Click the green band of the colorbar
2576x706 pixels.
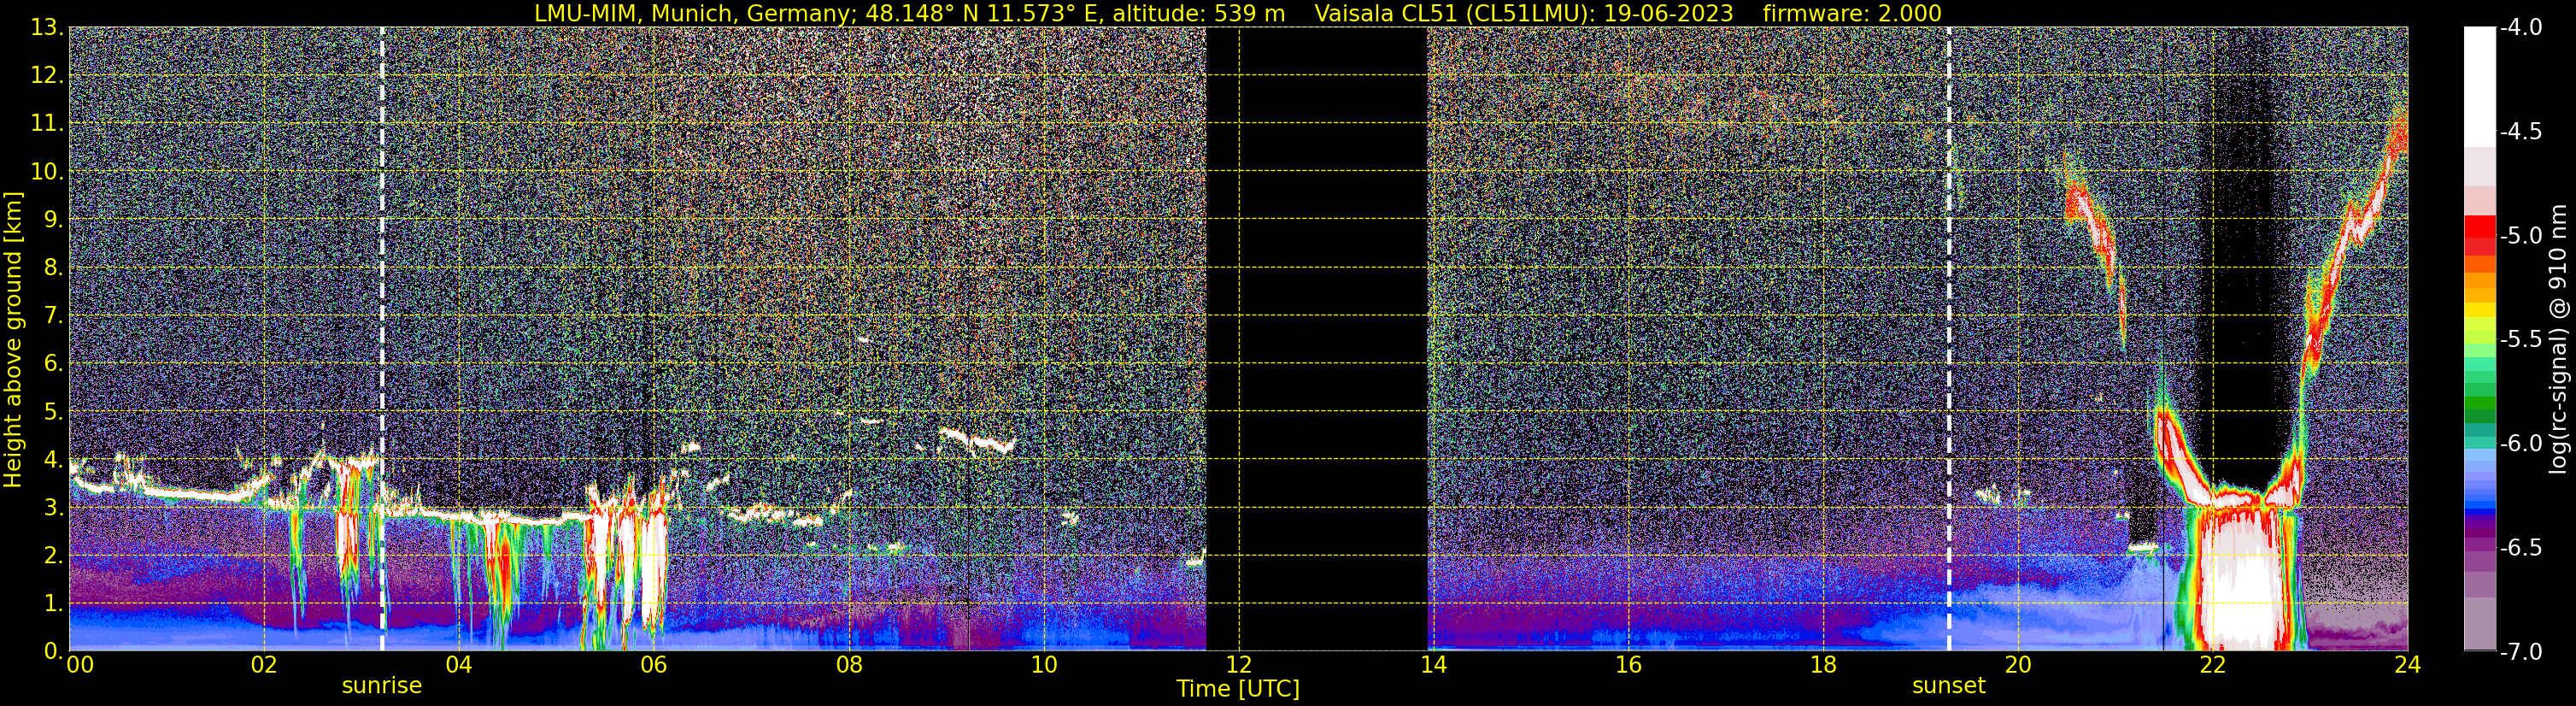[2479, 404]
